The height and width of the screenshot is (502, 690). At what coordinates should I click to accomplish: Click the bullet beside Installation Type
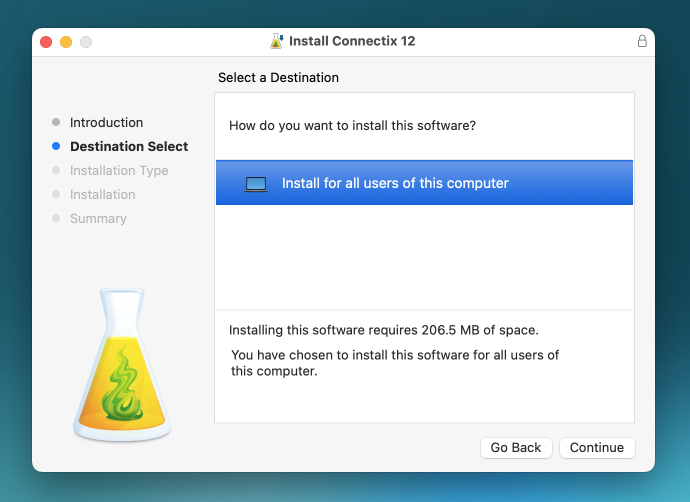pos(56,171)
